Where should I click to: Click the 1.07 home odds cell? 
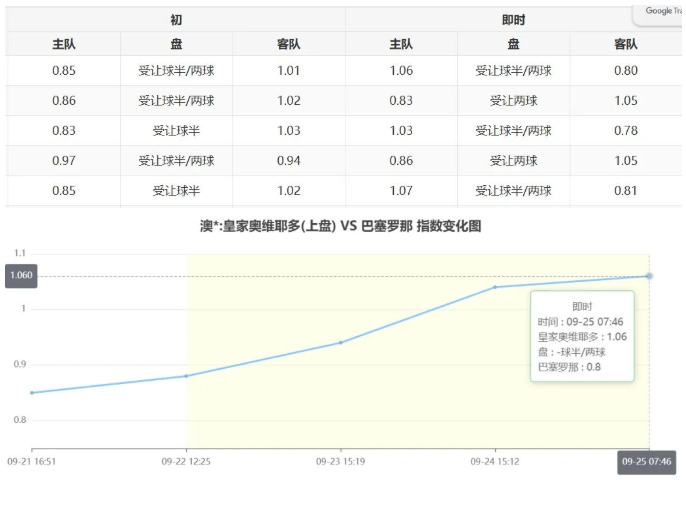tap(401, 191)
